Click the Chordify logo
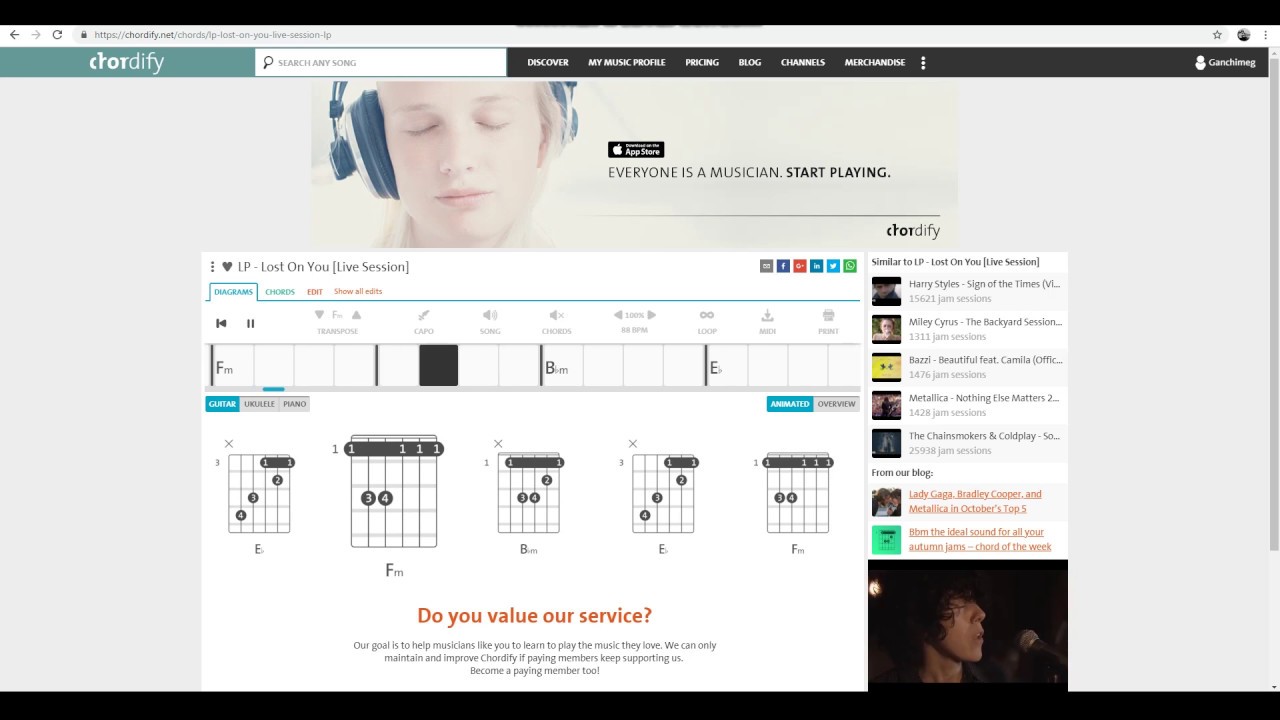This screenshot has width=1280, height=720. point(126,62)
